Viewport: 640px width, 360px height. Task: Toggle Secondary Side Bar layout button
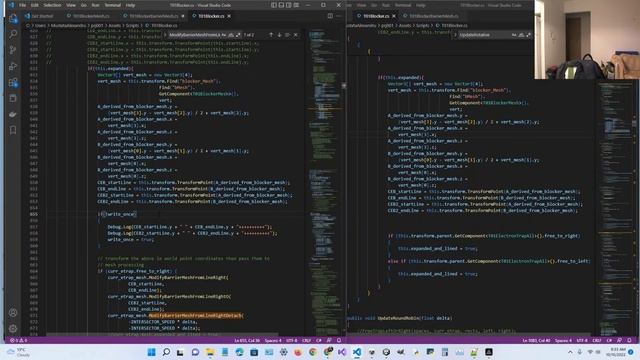click(x=289, y=5)
